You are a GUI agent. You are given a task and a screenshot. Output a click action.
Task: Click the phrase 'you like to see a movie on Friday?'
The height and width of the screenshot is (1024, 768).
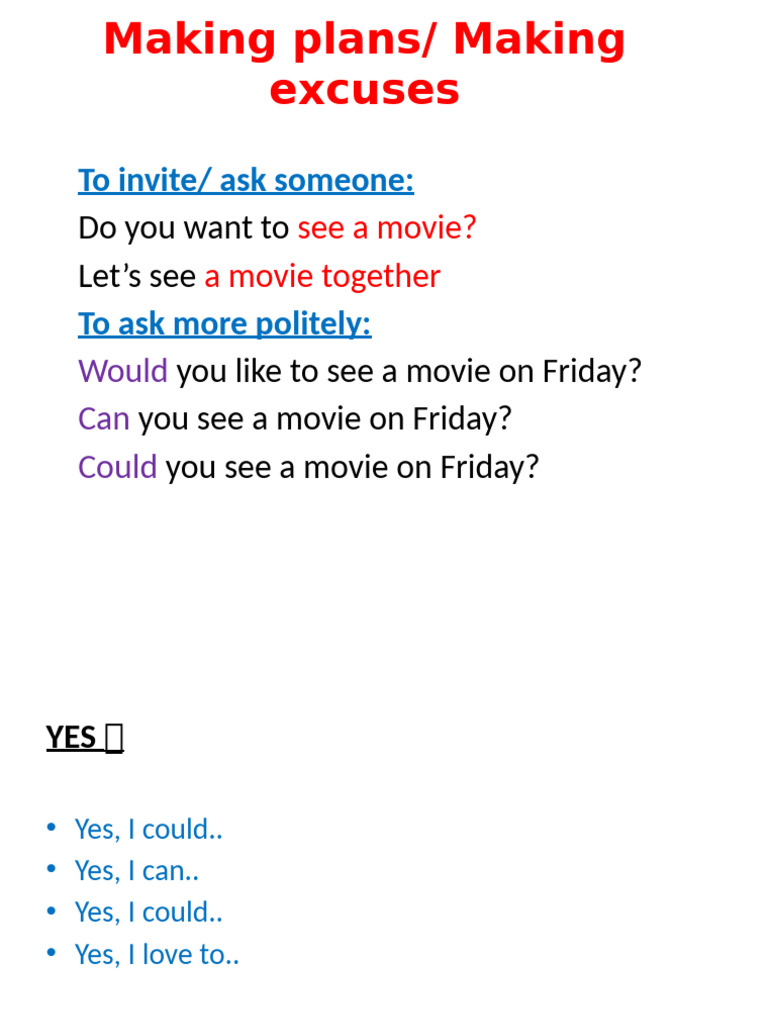tap(409, 372)
